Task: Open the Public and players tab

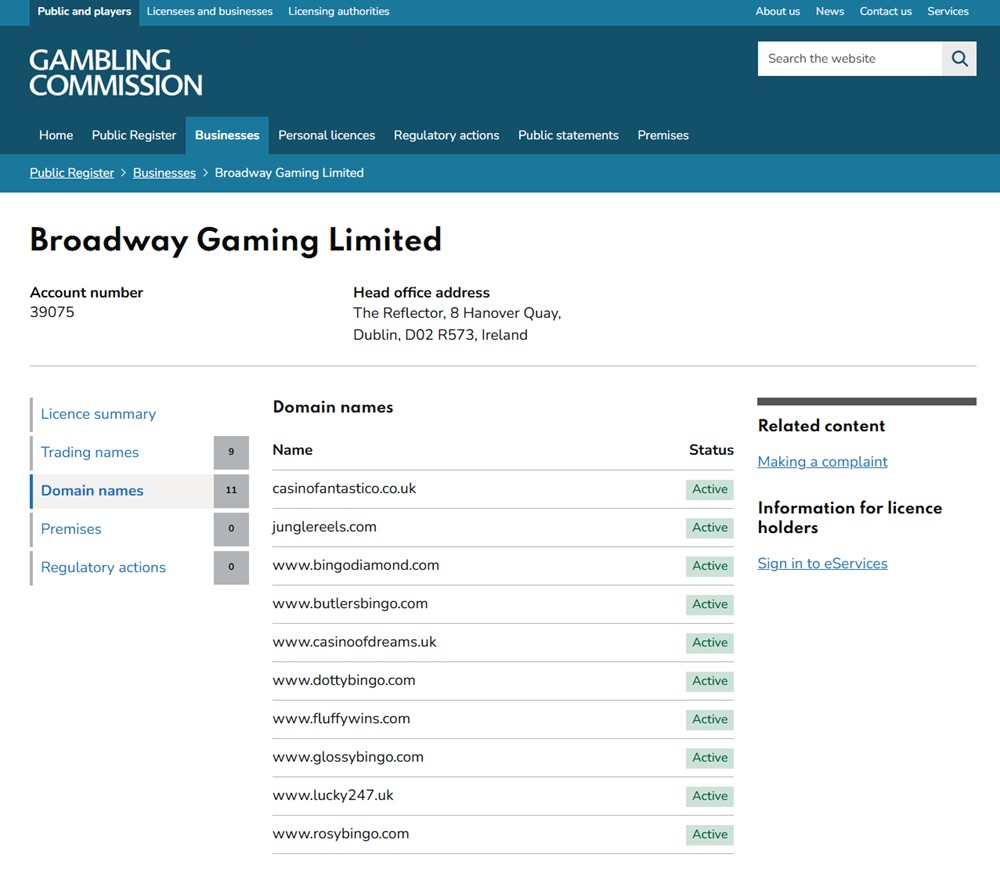Action: 84,11
